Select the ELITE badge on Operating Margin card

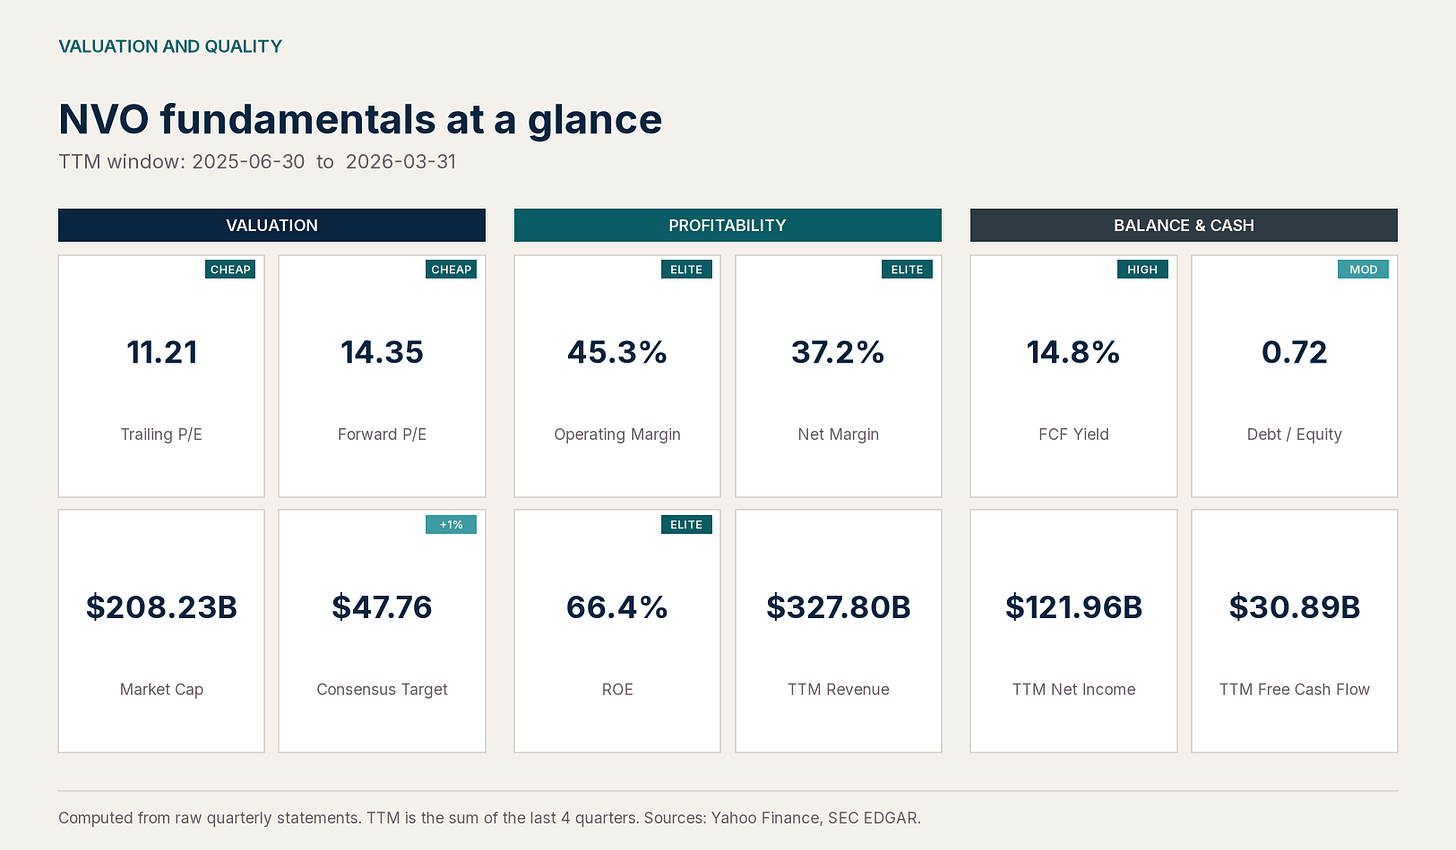coord(686,269)
